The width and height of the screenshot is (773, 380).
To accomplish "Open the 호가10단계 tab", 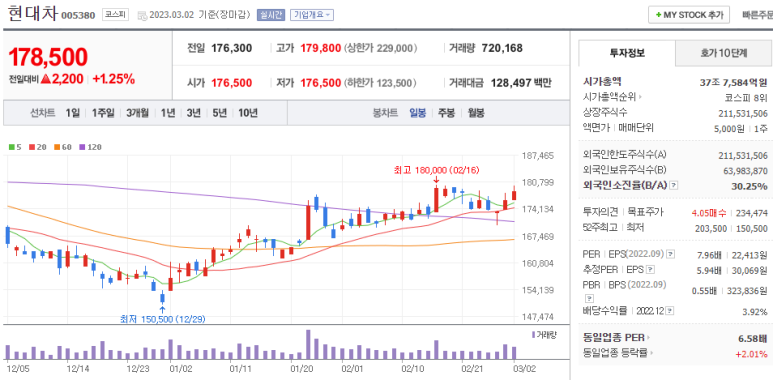I will (x=724, y=53).
